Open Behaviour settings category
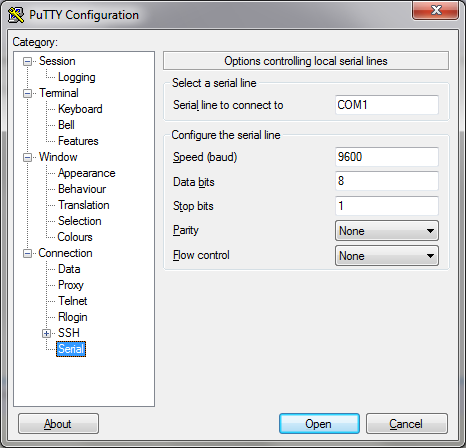Viewport: 466px width, 448px height. tap(82, 189)
